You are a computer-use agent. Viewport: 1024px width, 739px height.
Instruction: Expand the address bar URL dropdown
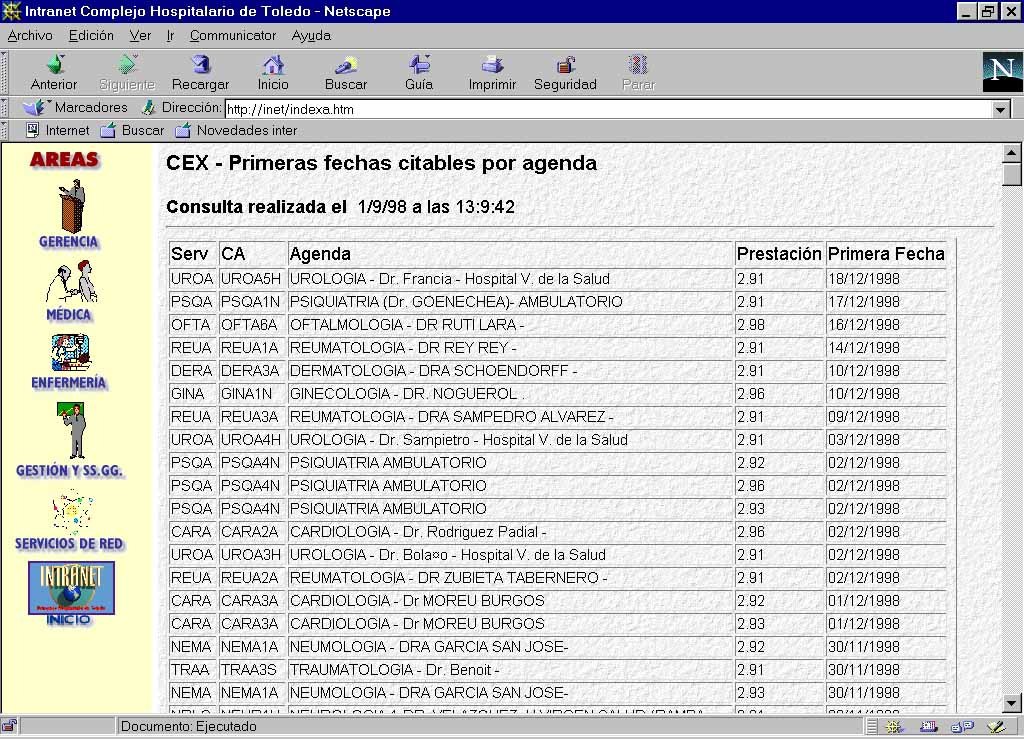1000,110
